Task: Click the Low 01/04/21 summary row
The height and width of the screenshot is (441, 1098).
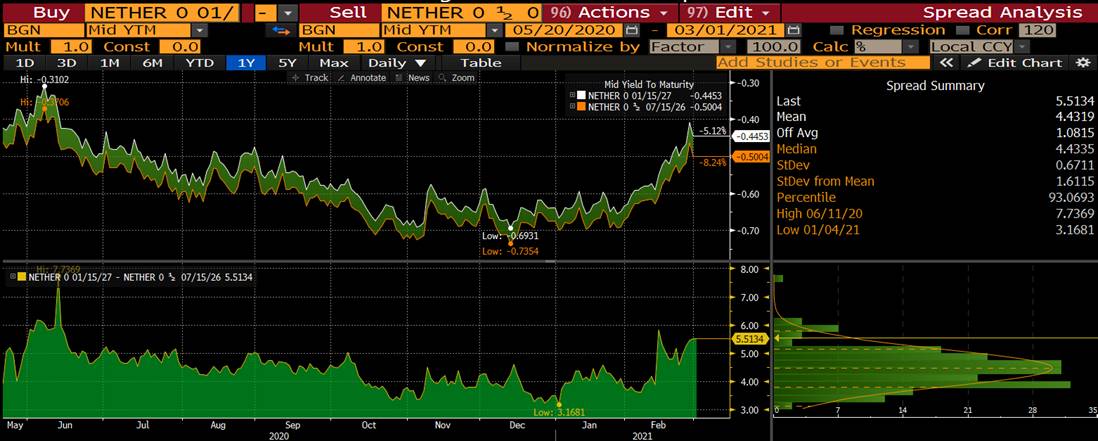Action: (935, 230)
